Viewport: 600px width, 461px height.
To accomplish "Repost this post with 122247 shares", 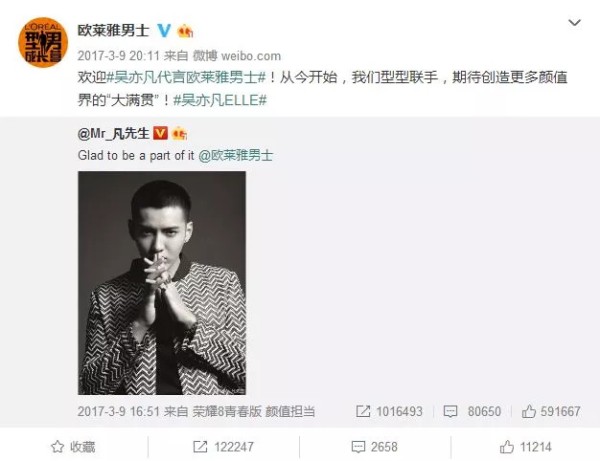I will 223,447.
